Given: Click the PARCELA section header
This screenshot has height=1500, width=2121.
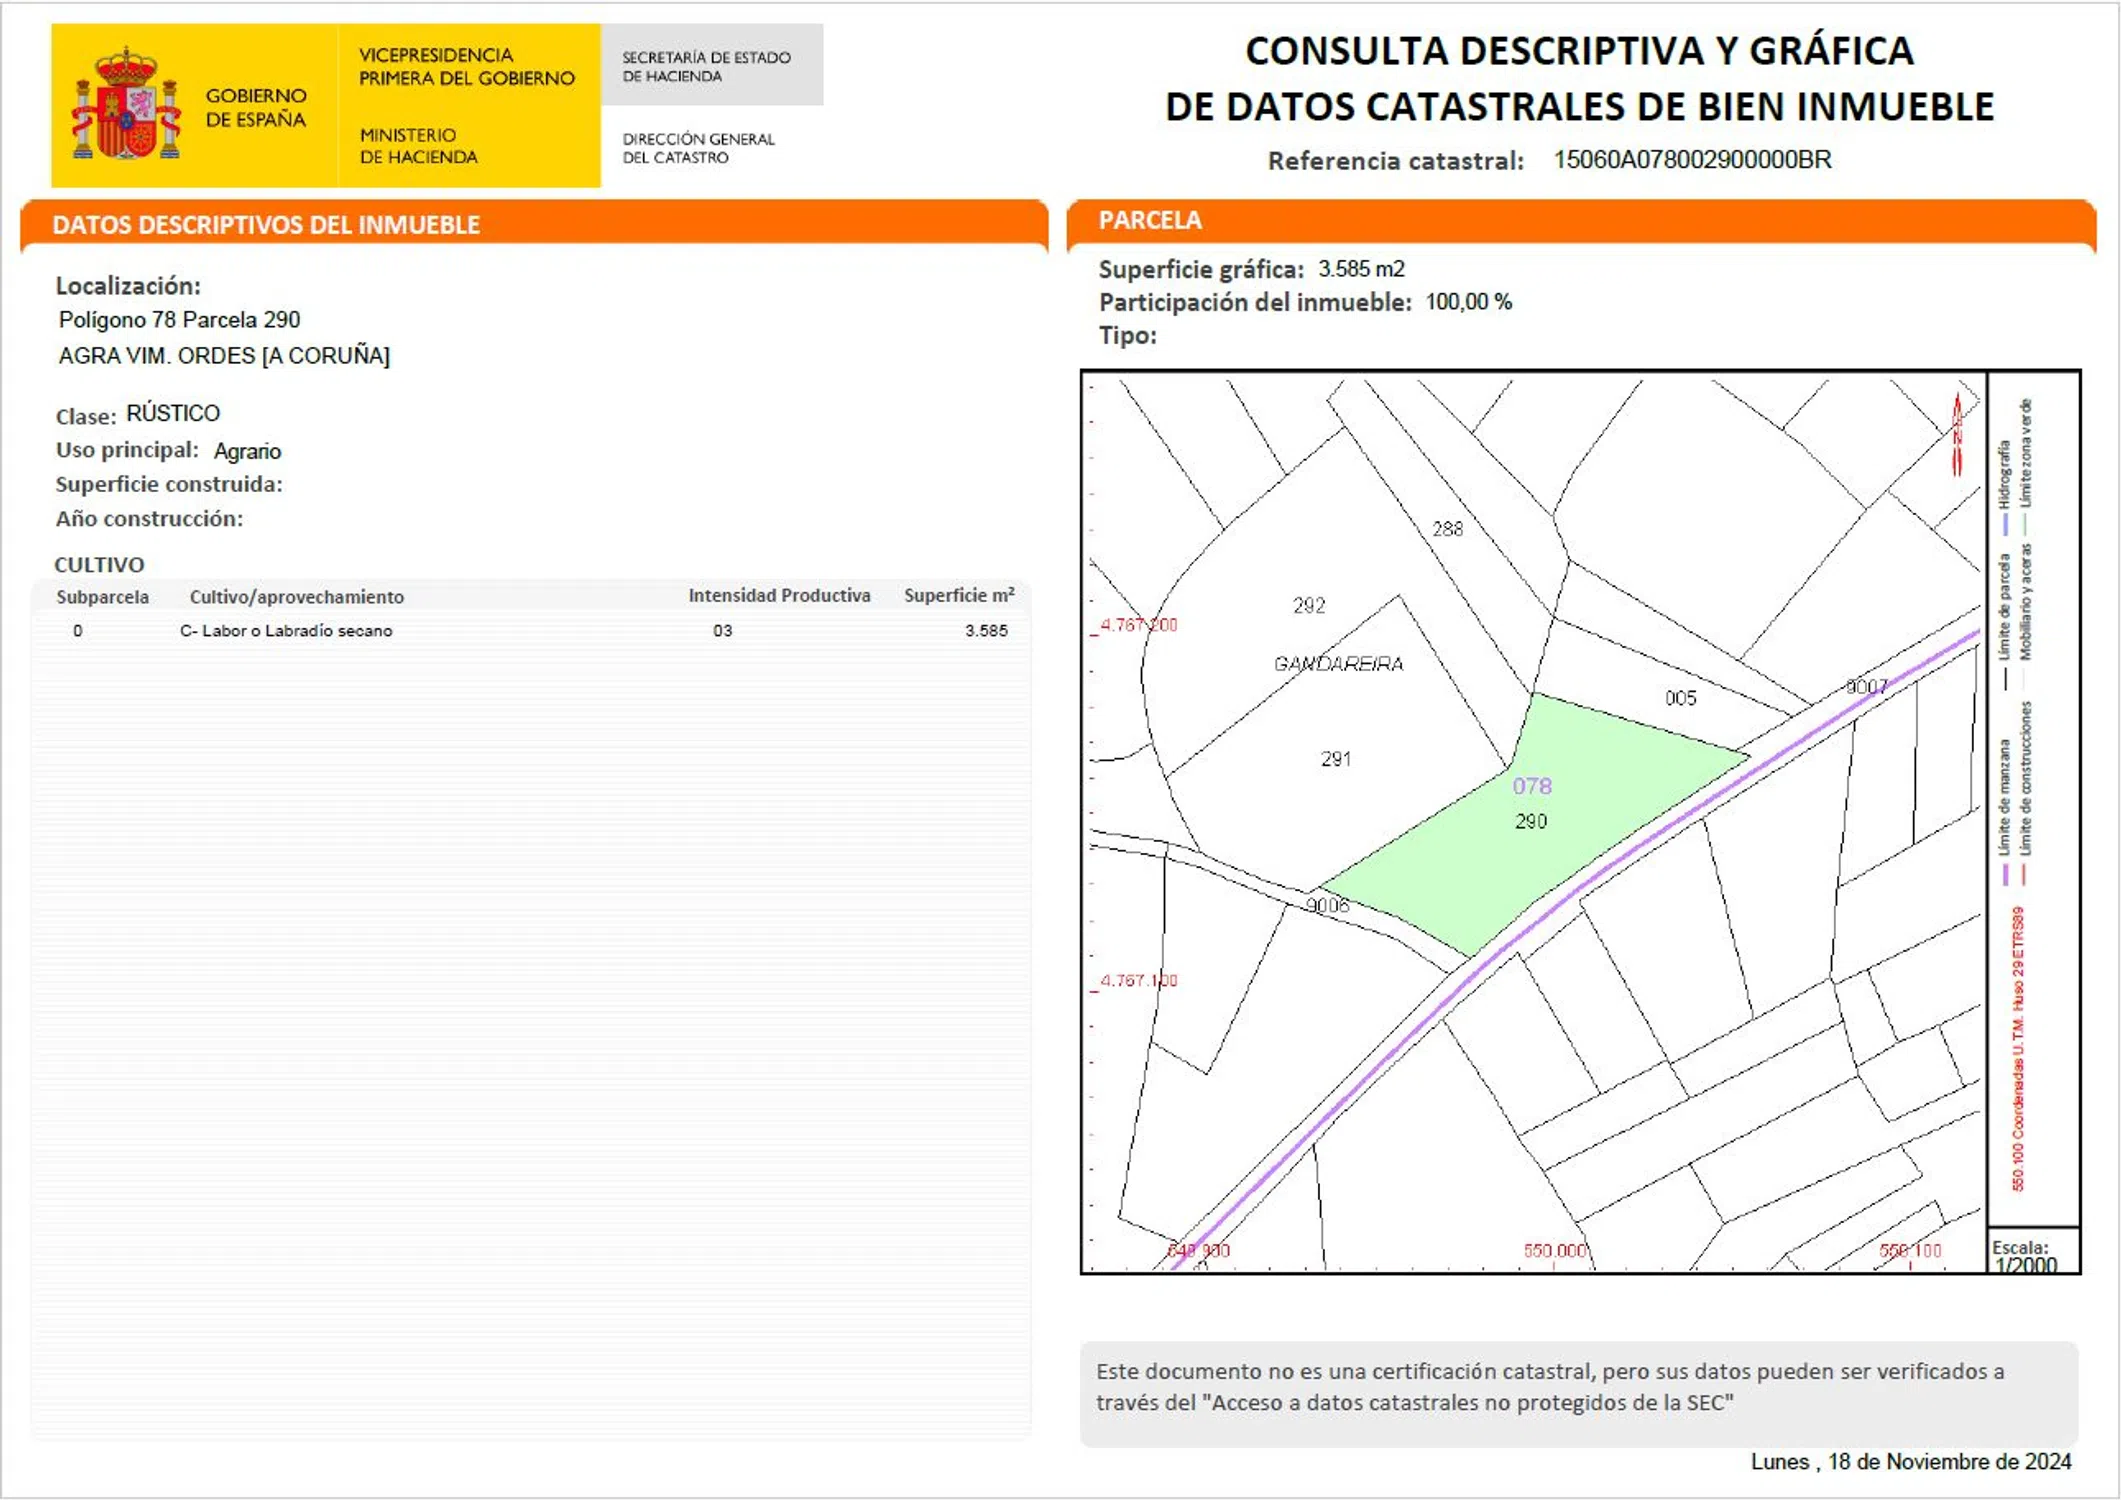Looking at the screenshot, I should coord(1149,220).
